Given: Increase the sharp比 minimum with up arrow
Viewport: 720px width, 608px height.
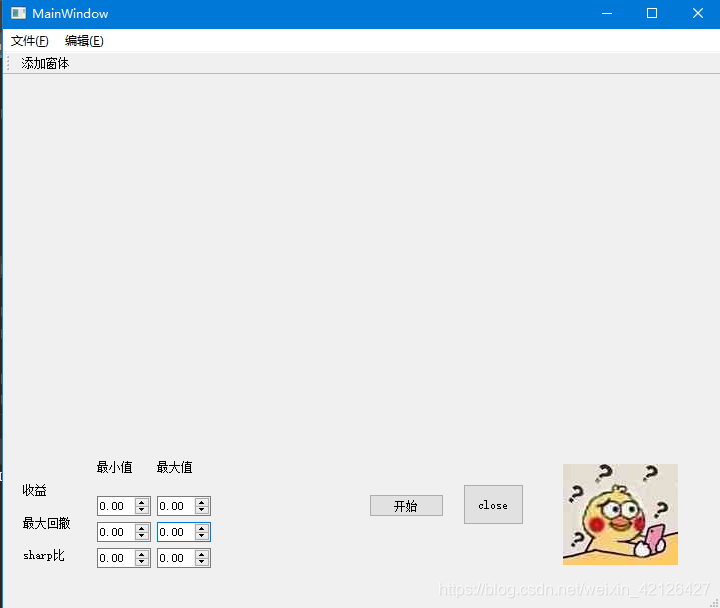Looking at the screenshot, I should (142, 554).
